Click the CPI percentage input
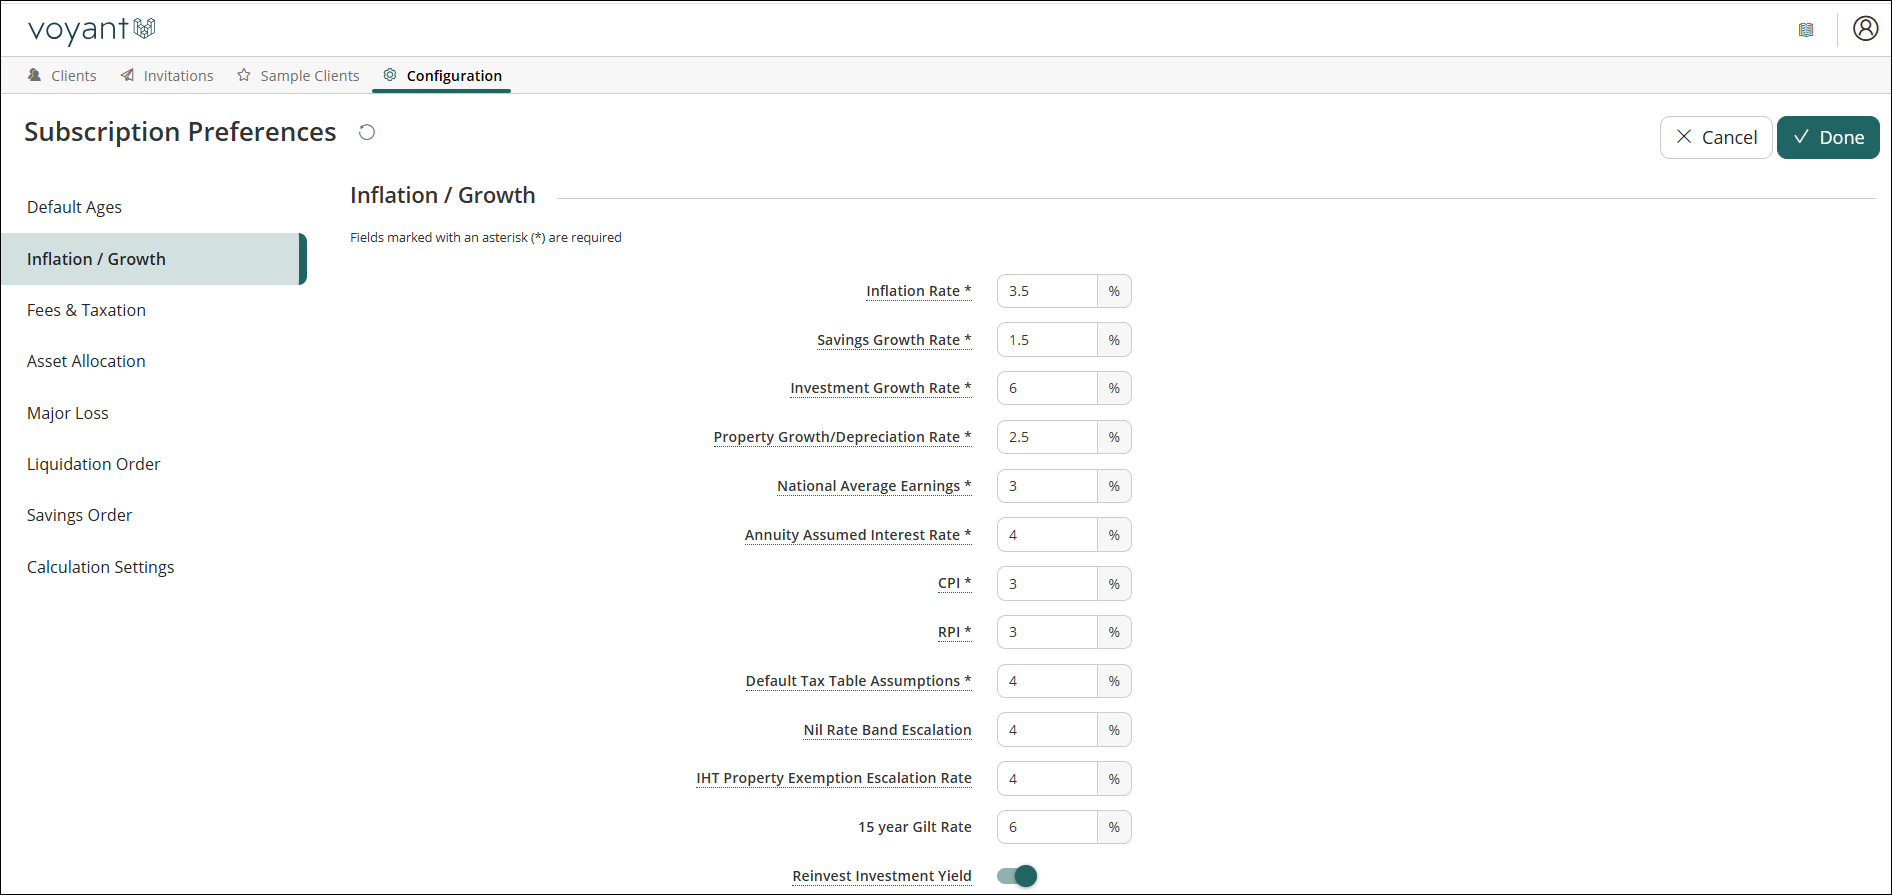The image size is (1892, 895). 1047,584
